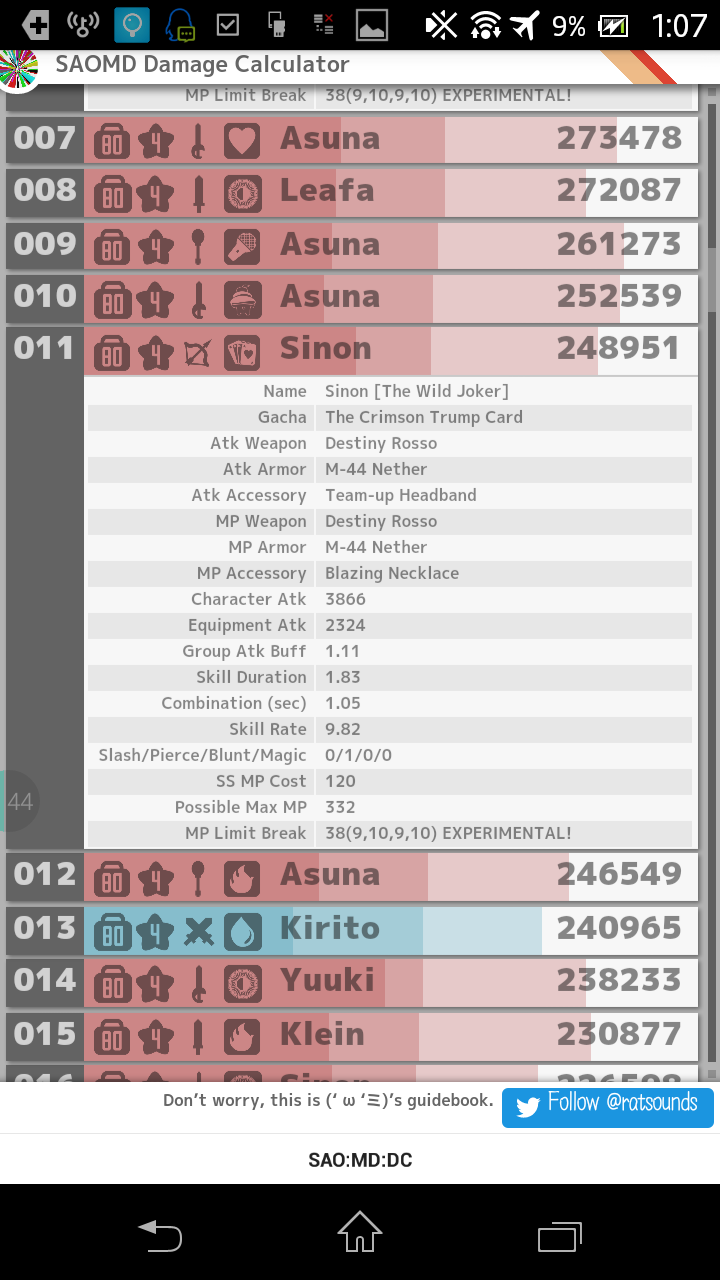The width and height of the screenshot is (720, 1280).
Task: Select the name 'Sinon [The Wild Joker]'
Action: (x=417, y=391)
